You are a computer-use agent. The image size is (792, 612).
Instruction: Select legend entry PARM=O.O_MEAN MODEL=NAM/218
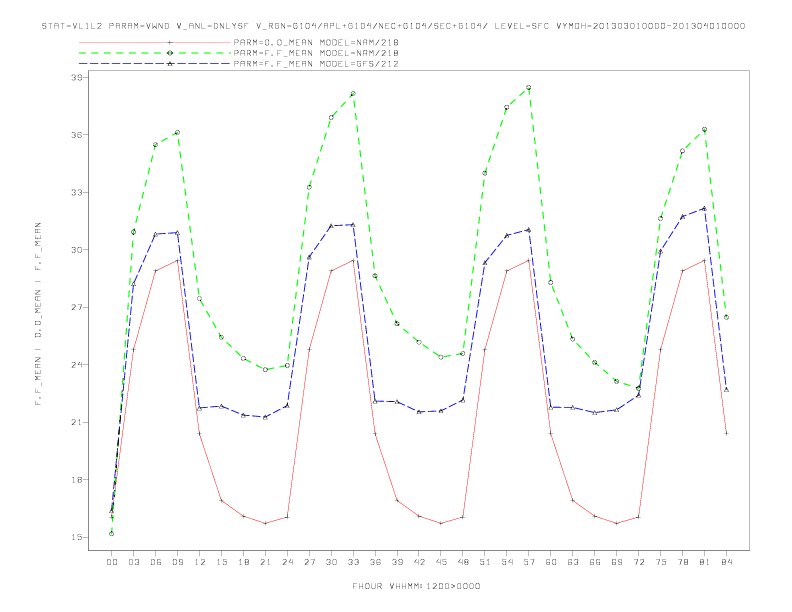pyautogui.click(x=316, y=42)
